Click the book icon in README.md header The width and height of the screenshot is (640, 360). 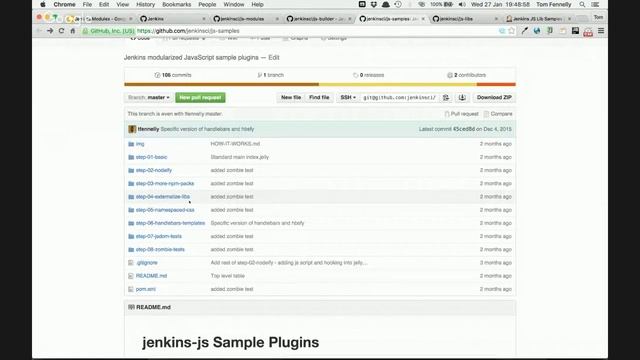tap(131, 307)
